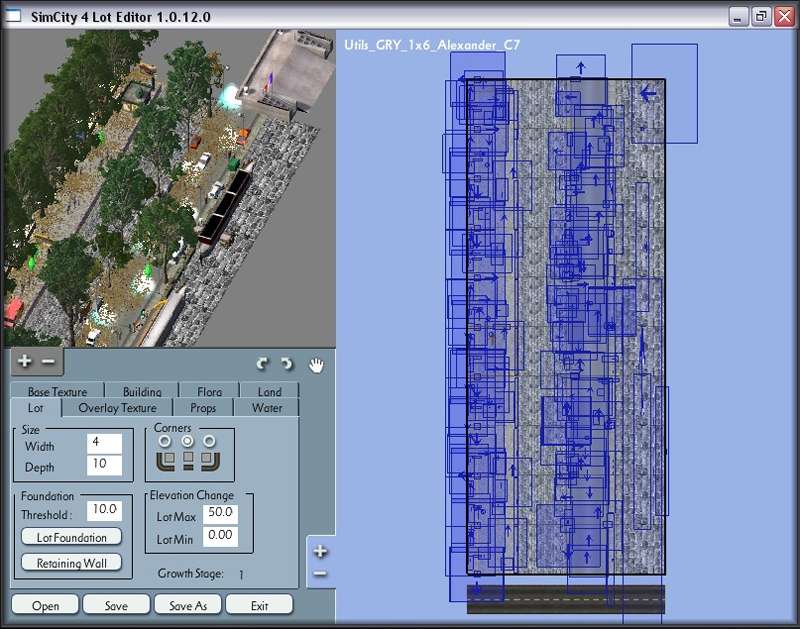Open the Flora tab

tap(209, 391)
